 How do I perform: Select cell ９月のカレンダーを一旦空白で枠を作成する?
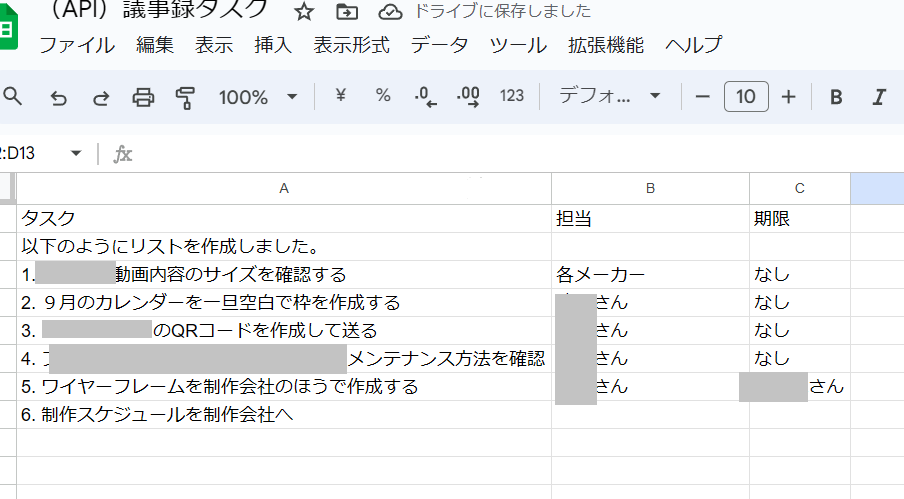(284, 303)
